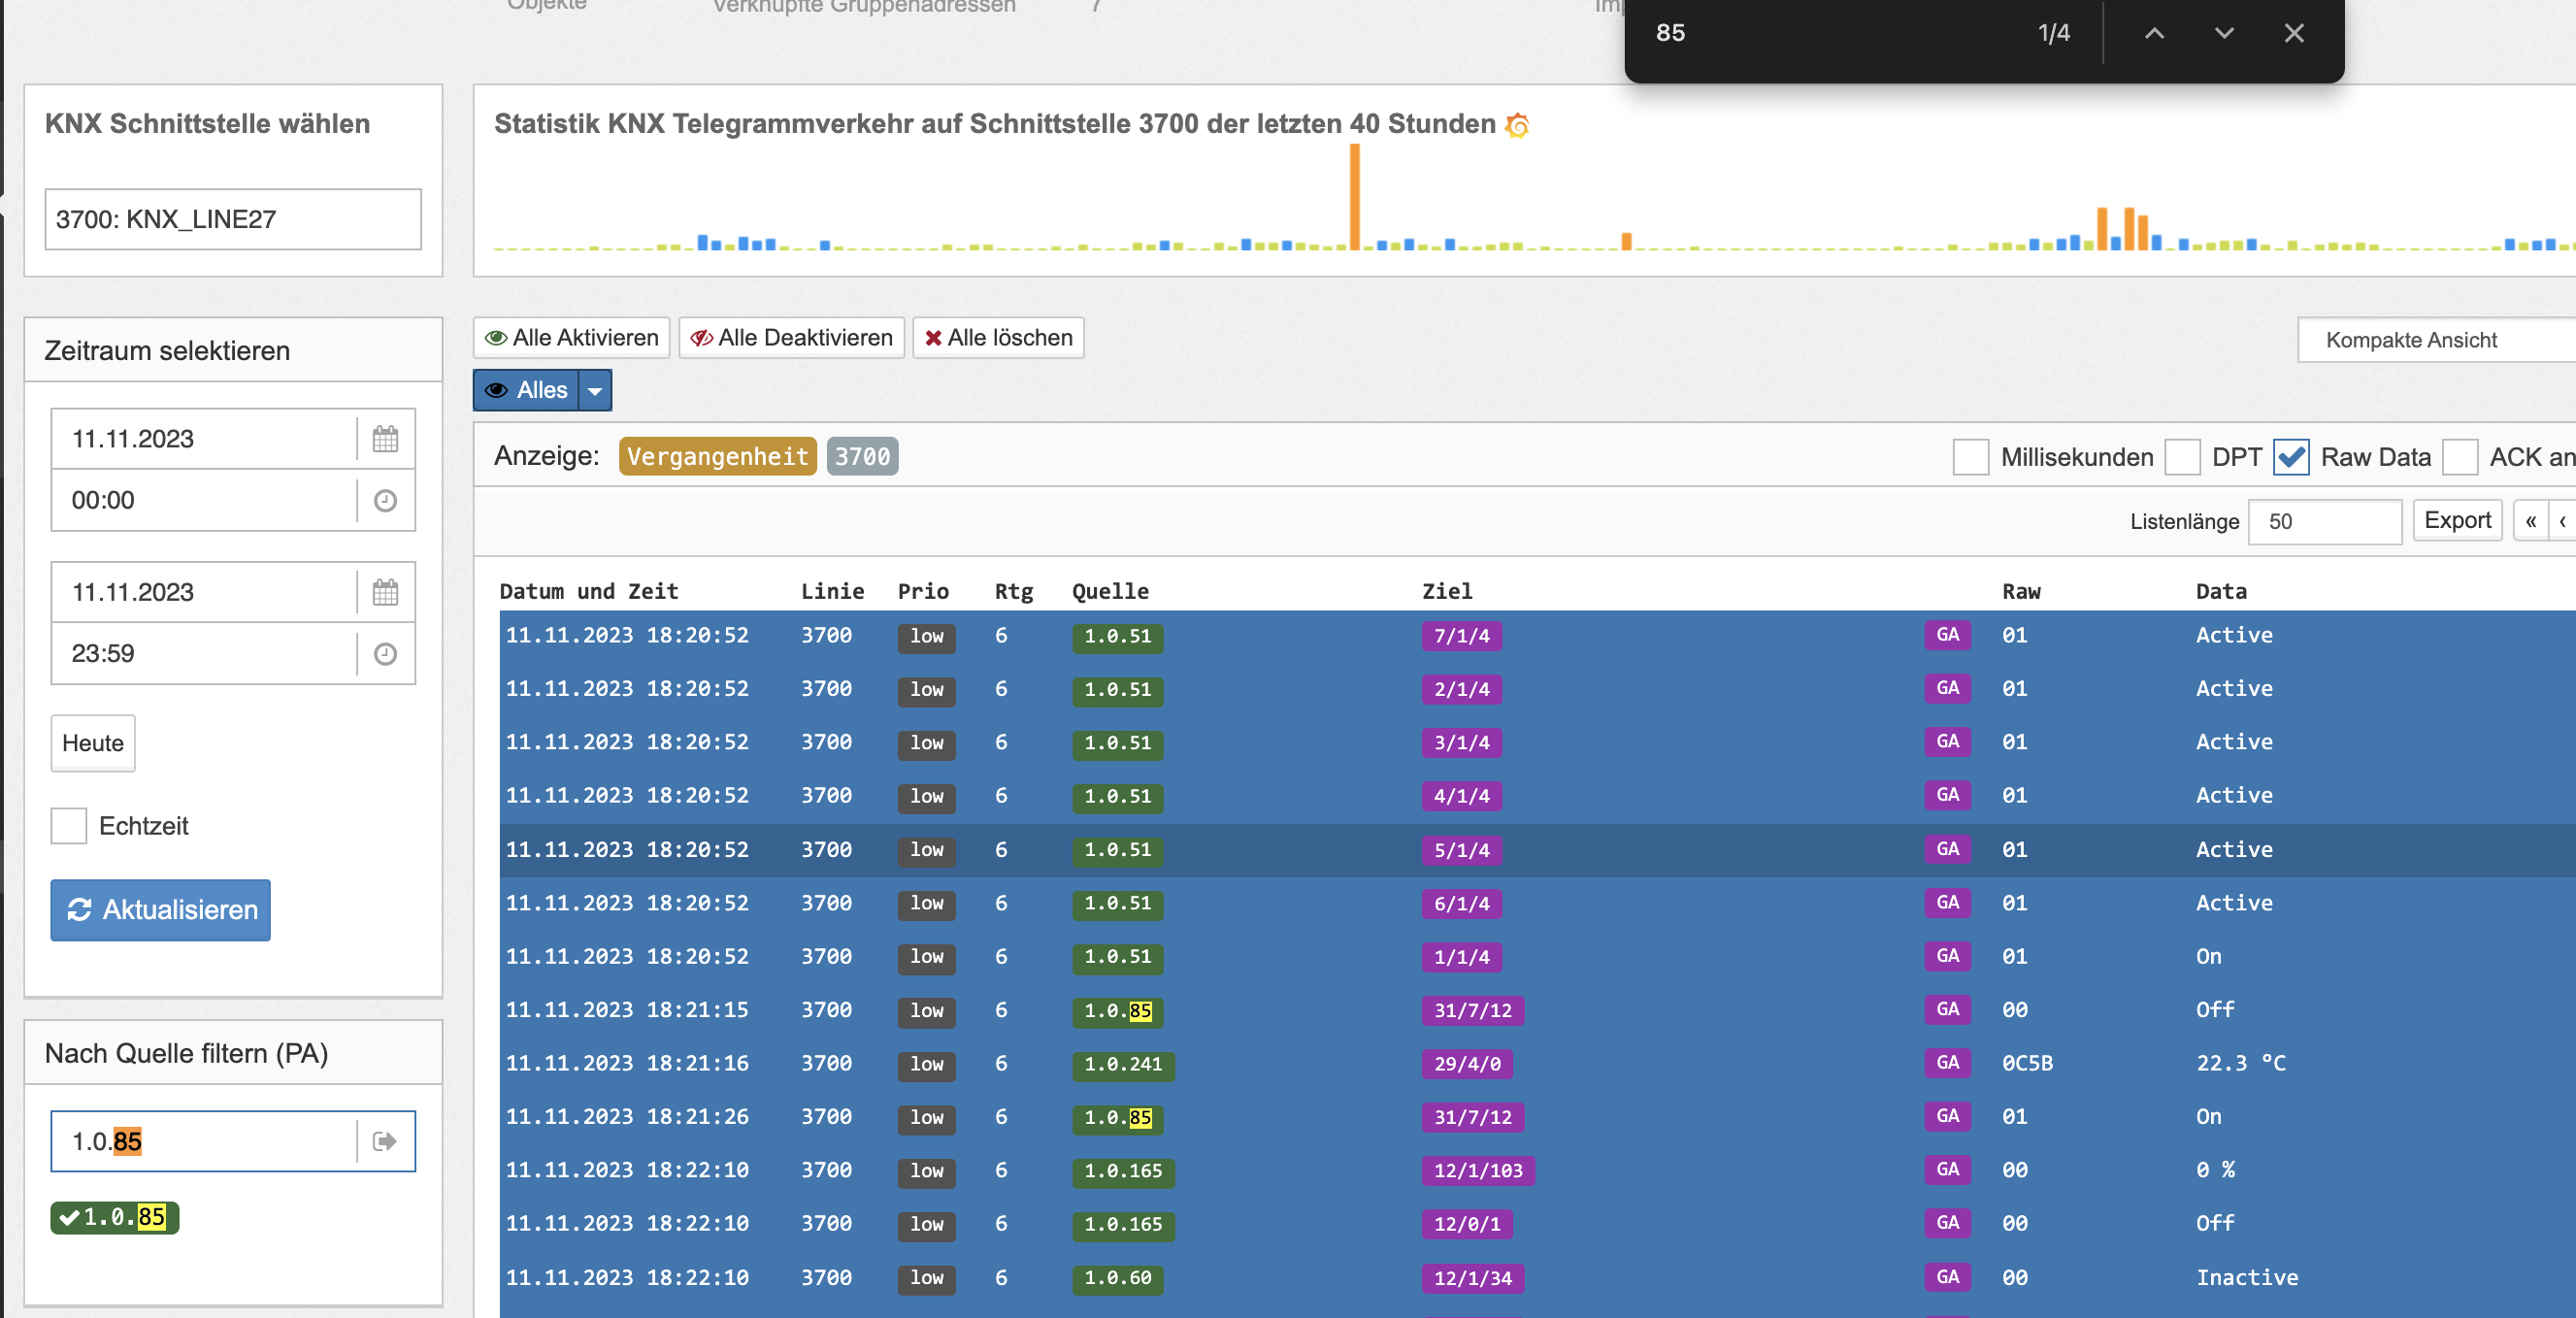Toggle the Alles visibility eye button
The image size is (2576, 1318).
click(526, 390)
